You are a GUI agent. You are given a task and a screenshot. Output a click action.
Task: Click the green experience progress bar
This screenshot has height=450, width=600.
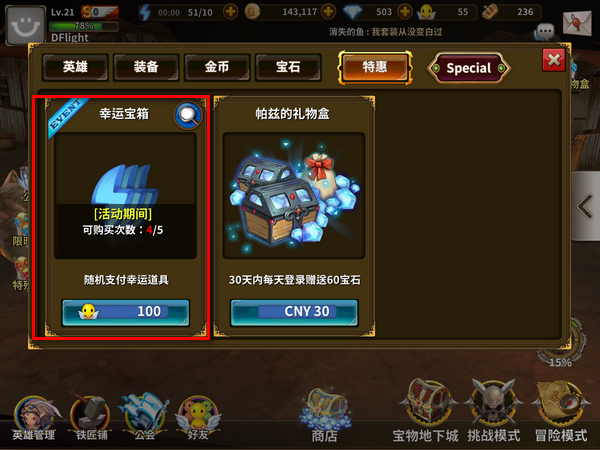click(84, 26)
